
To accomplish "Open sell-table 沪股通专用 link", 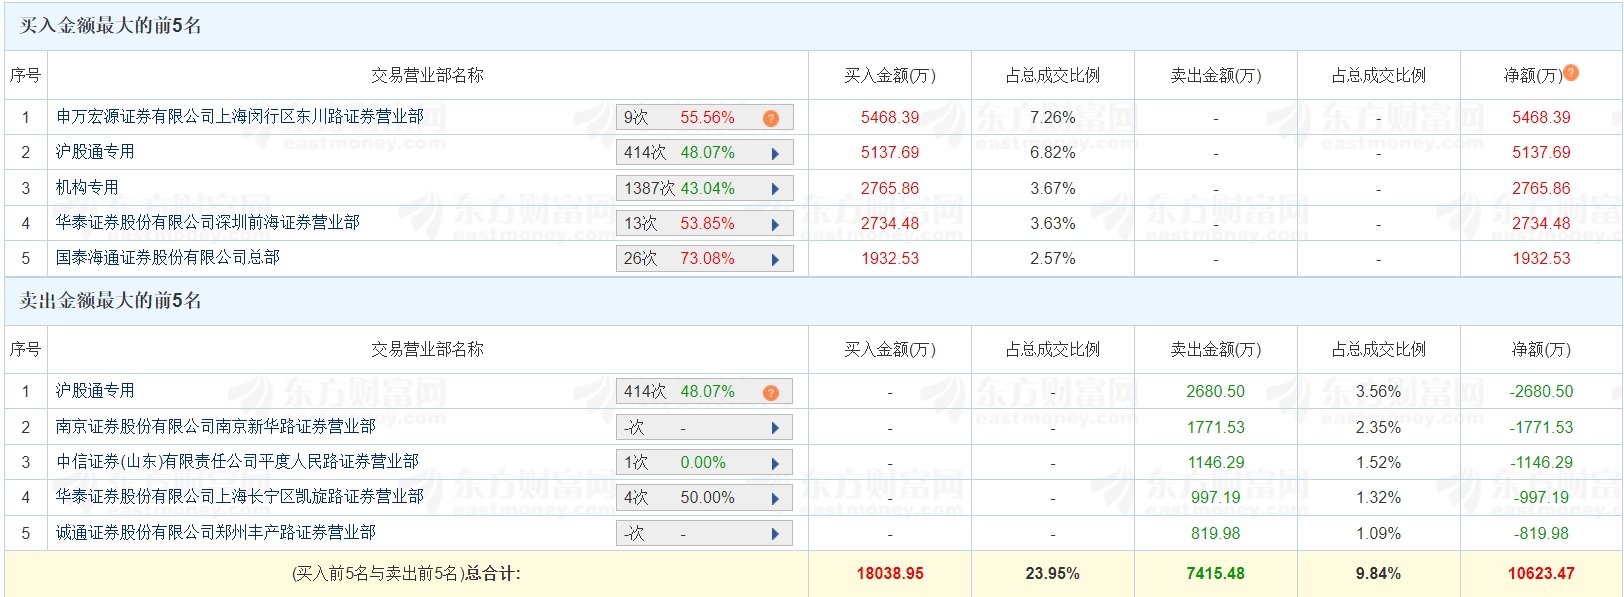I will (95, 391).
